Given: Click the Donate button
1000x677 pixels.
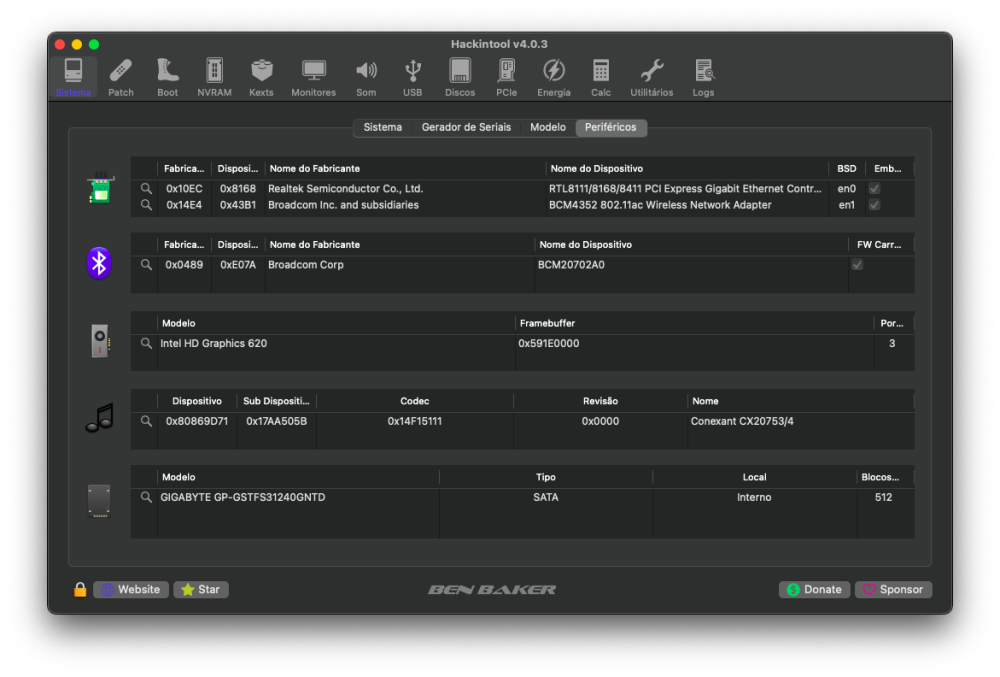Looking at the screenshot, I should coord(814,590).
